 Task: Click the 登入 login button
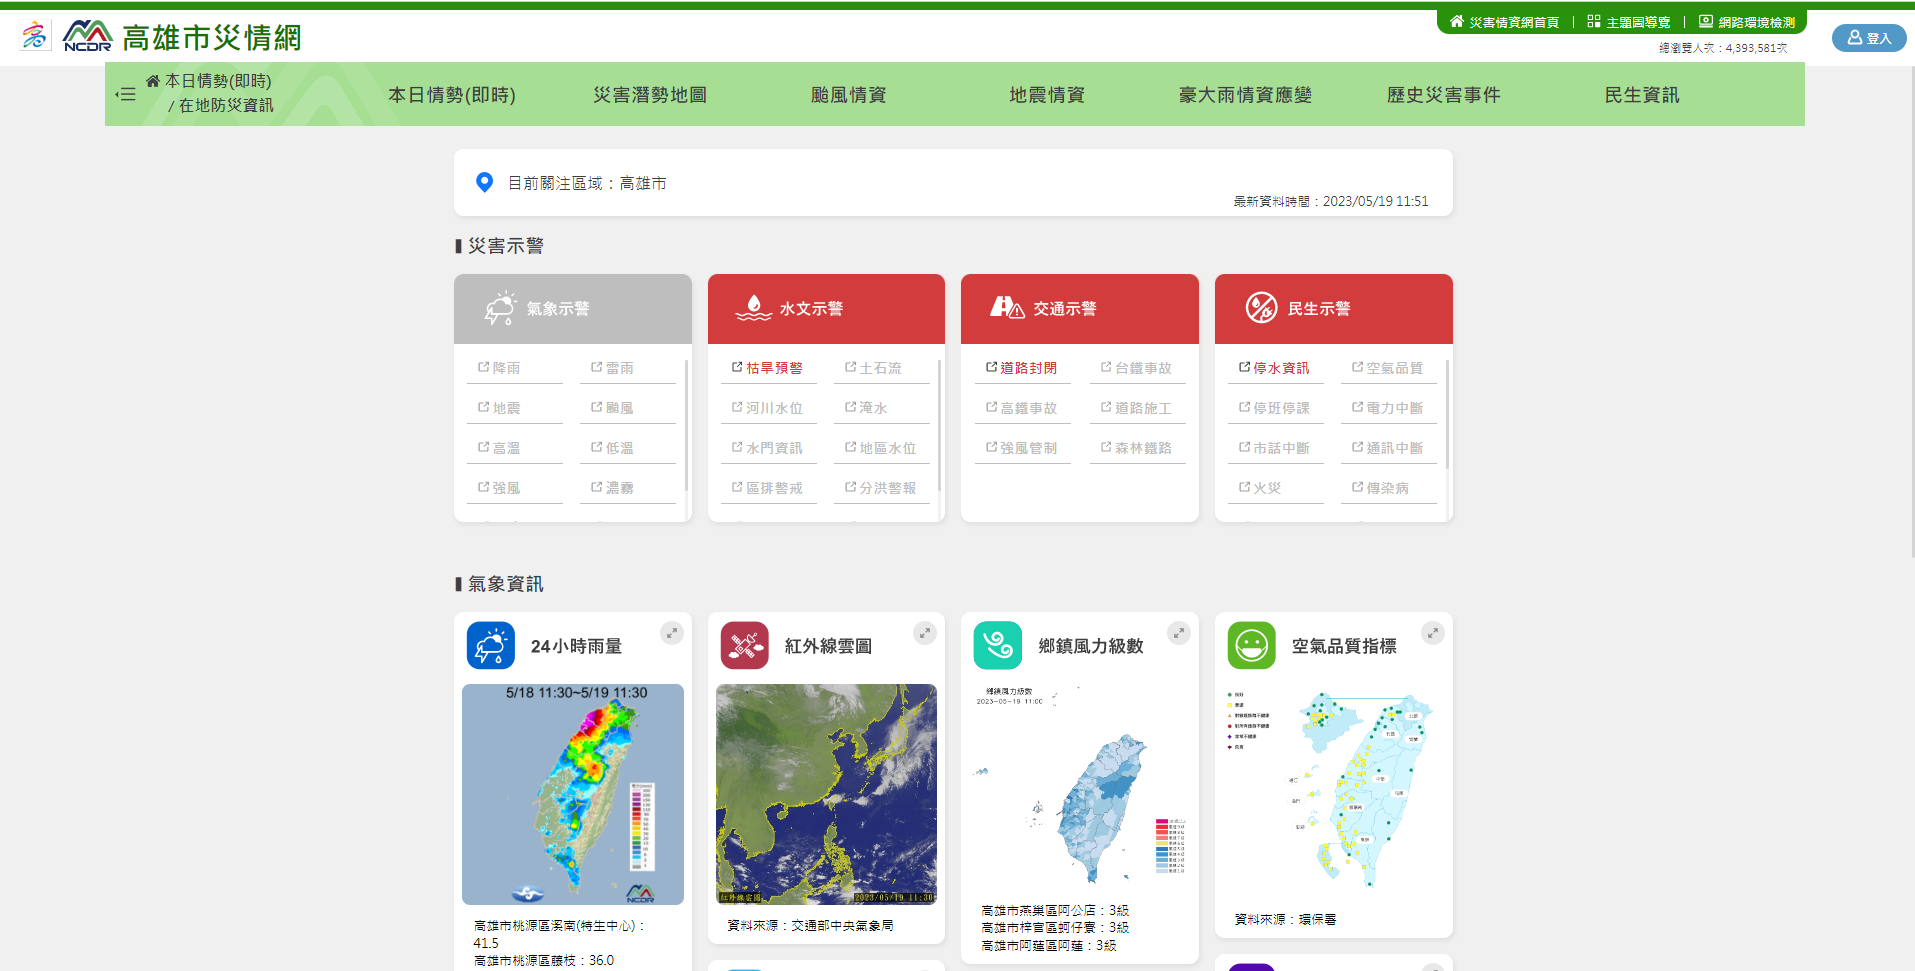1868,38
